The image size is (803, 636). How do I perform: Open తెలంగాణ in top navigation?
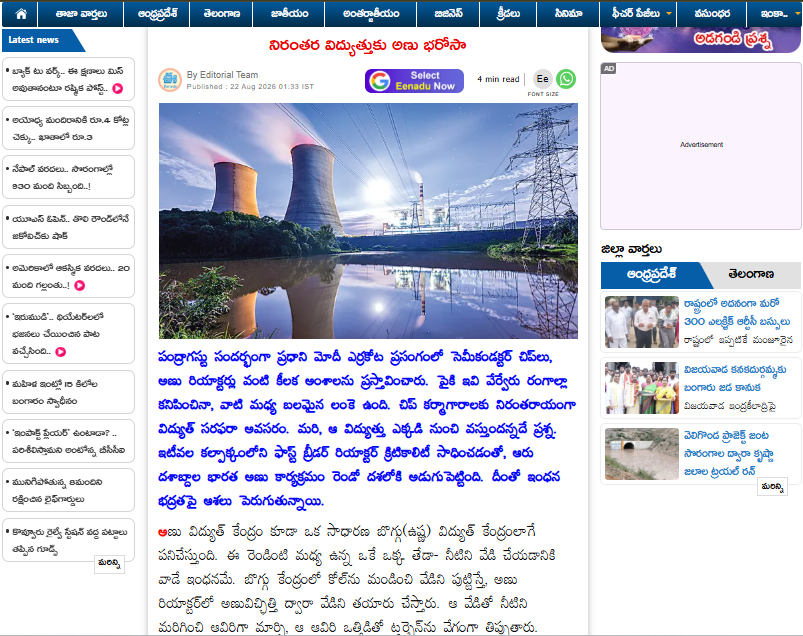pos(221,14)
